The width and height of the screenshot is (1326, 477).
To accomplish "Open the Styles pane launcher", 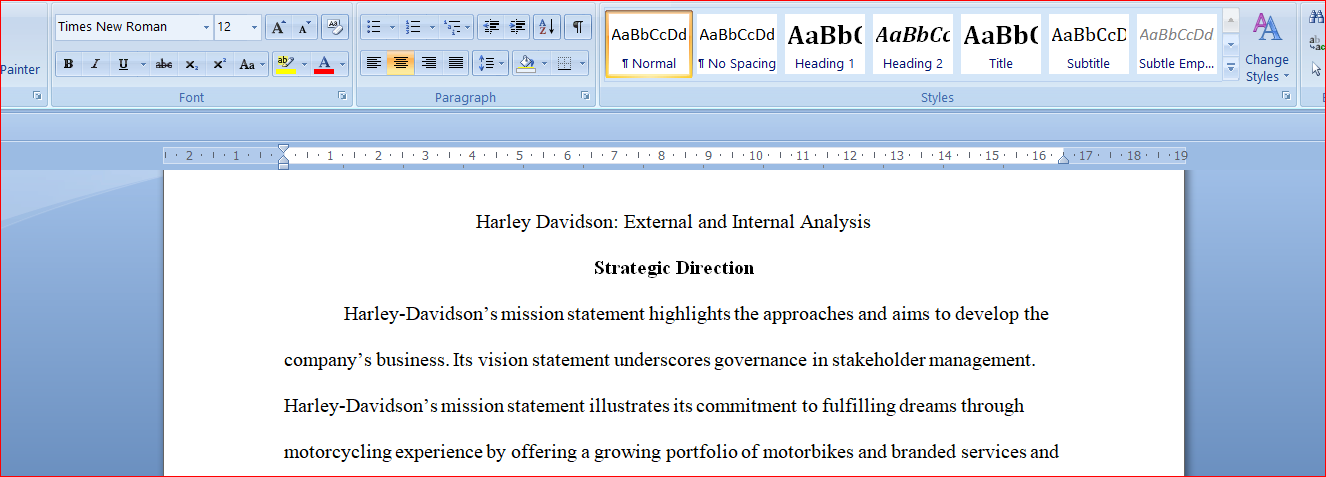I will tap(1286, 96).
